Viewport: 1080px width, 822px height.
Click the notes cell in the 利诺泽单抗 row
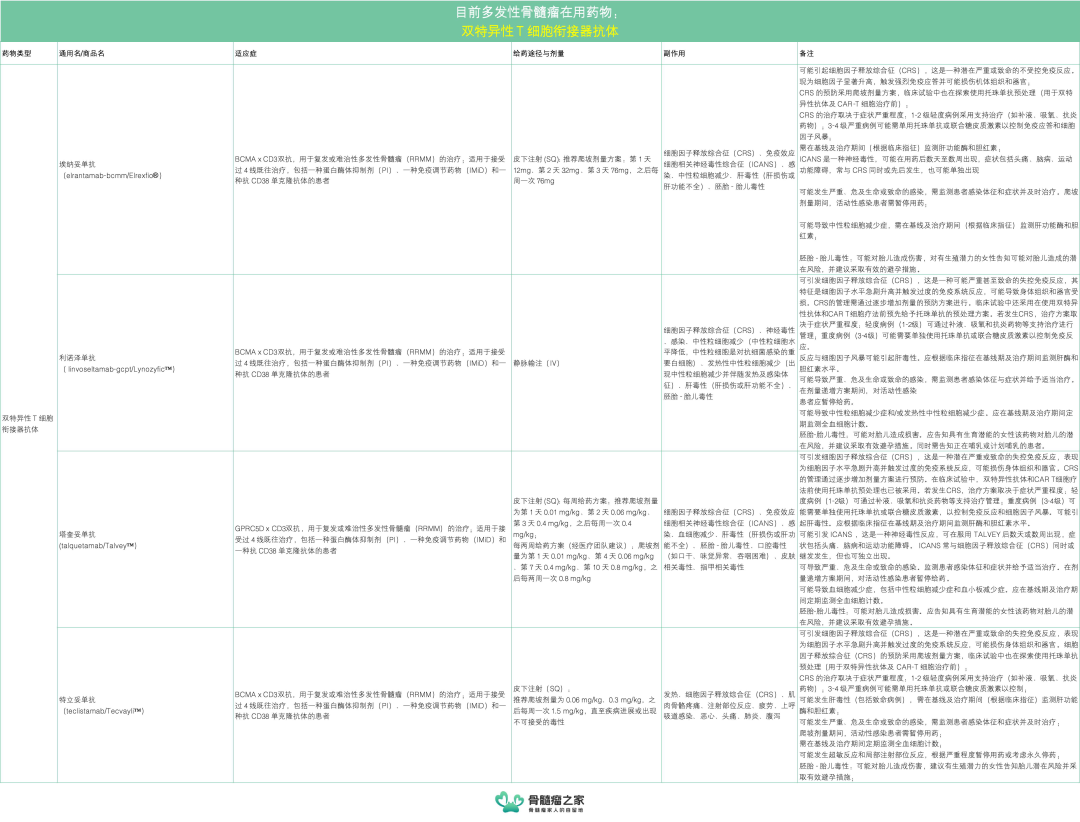pos(938,363)
